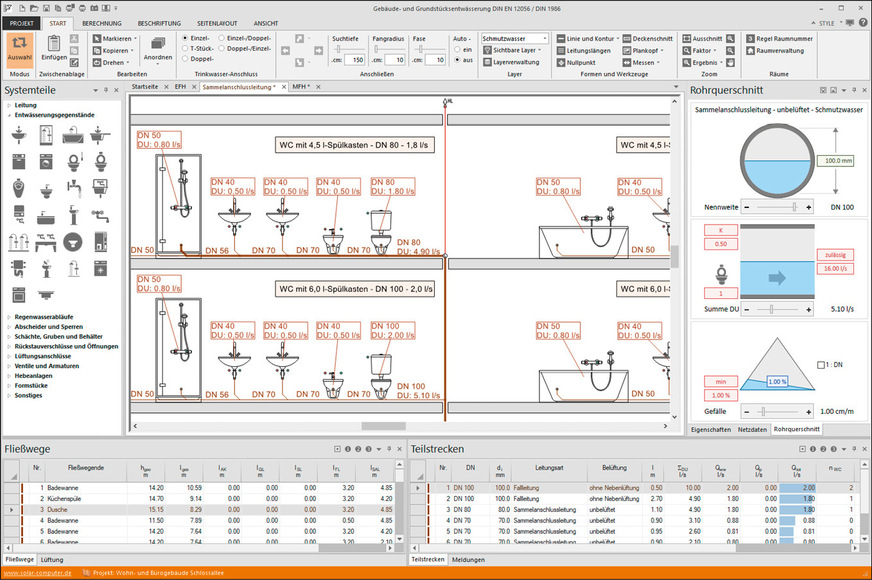Click the Layerverwaltung button
The height and width of the screenshot is (580, 872).
tap(515, 61)
